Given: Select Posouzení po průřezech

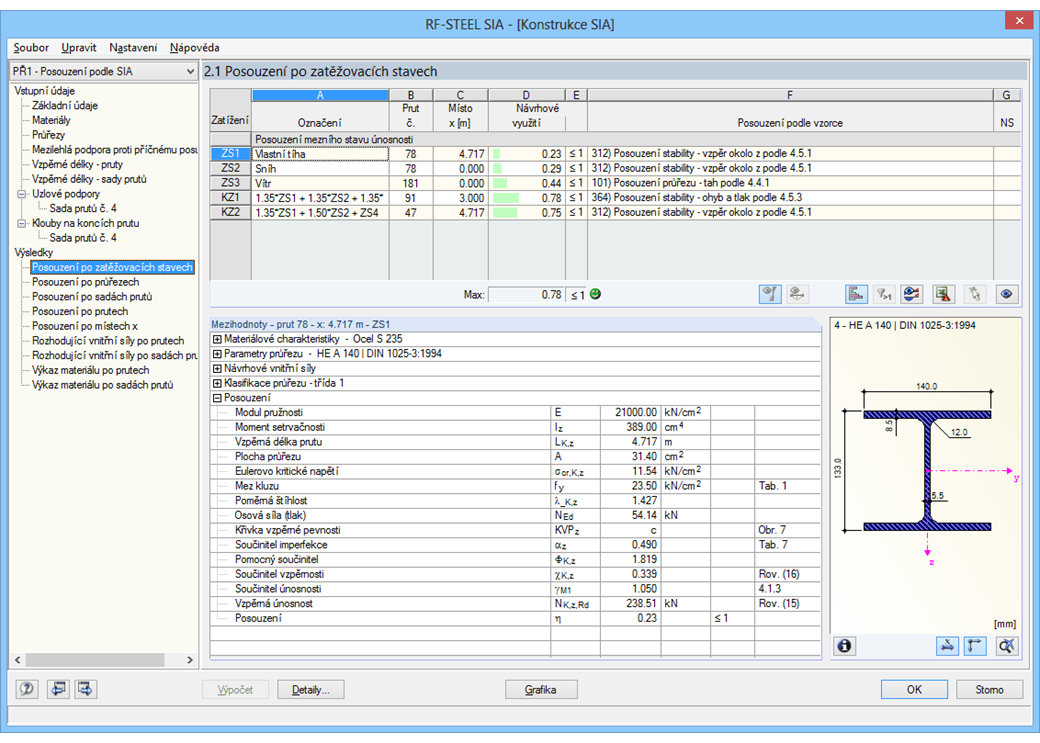Looking at the screenshot, I should (85, 282).
